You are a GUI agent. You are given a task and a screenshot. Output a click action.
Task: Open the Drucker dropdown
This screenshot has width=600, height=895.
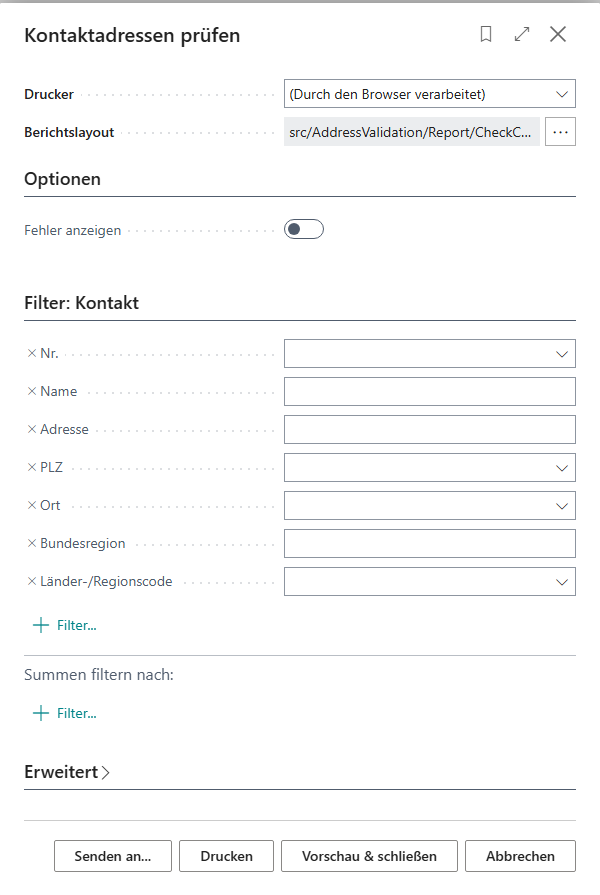(429, 94)
